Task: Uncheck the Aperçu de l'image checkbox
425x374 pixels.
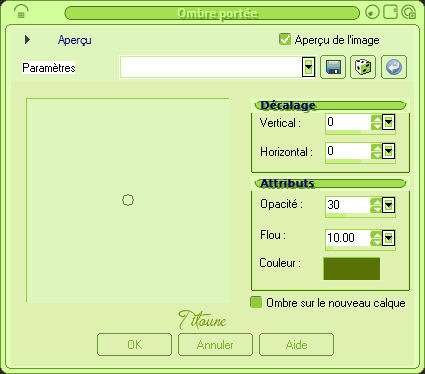Action: pyautogui.click(x=285, y=39)
